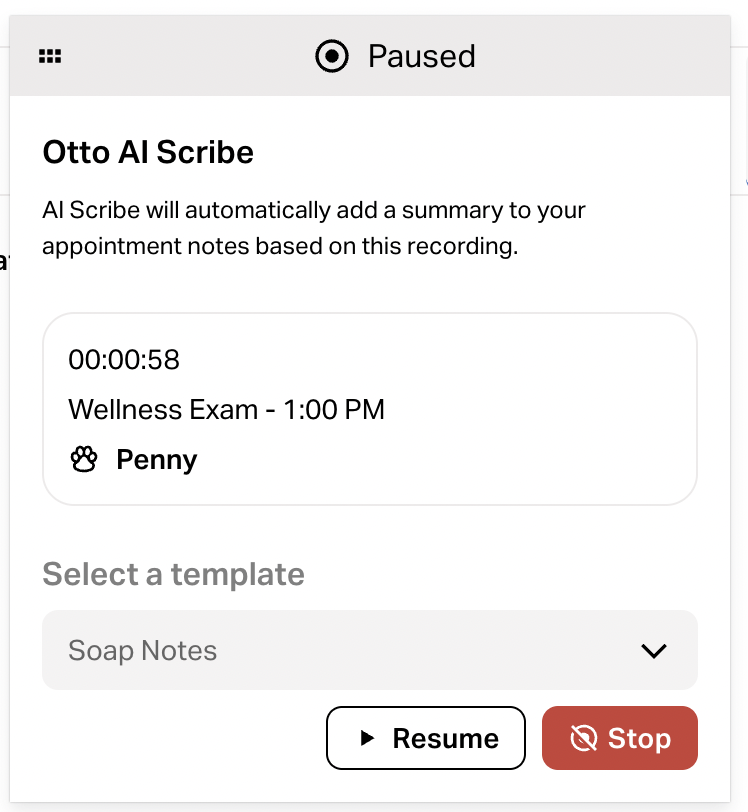Resume the paused recording
Image resolution: width=748 pixels, height=812 pixels.
pyautogui.click(x=426, y=738)
